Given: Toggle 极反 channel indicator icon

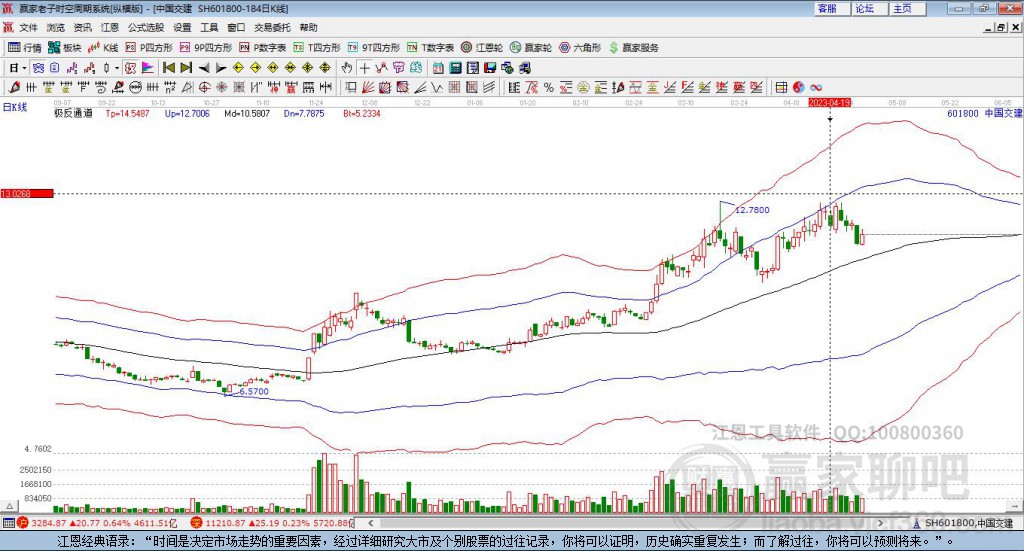Looking at the screenshot, I should tap(130, 68).
